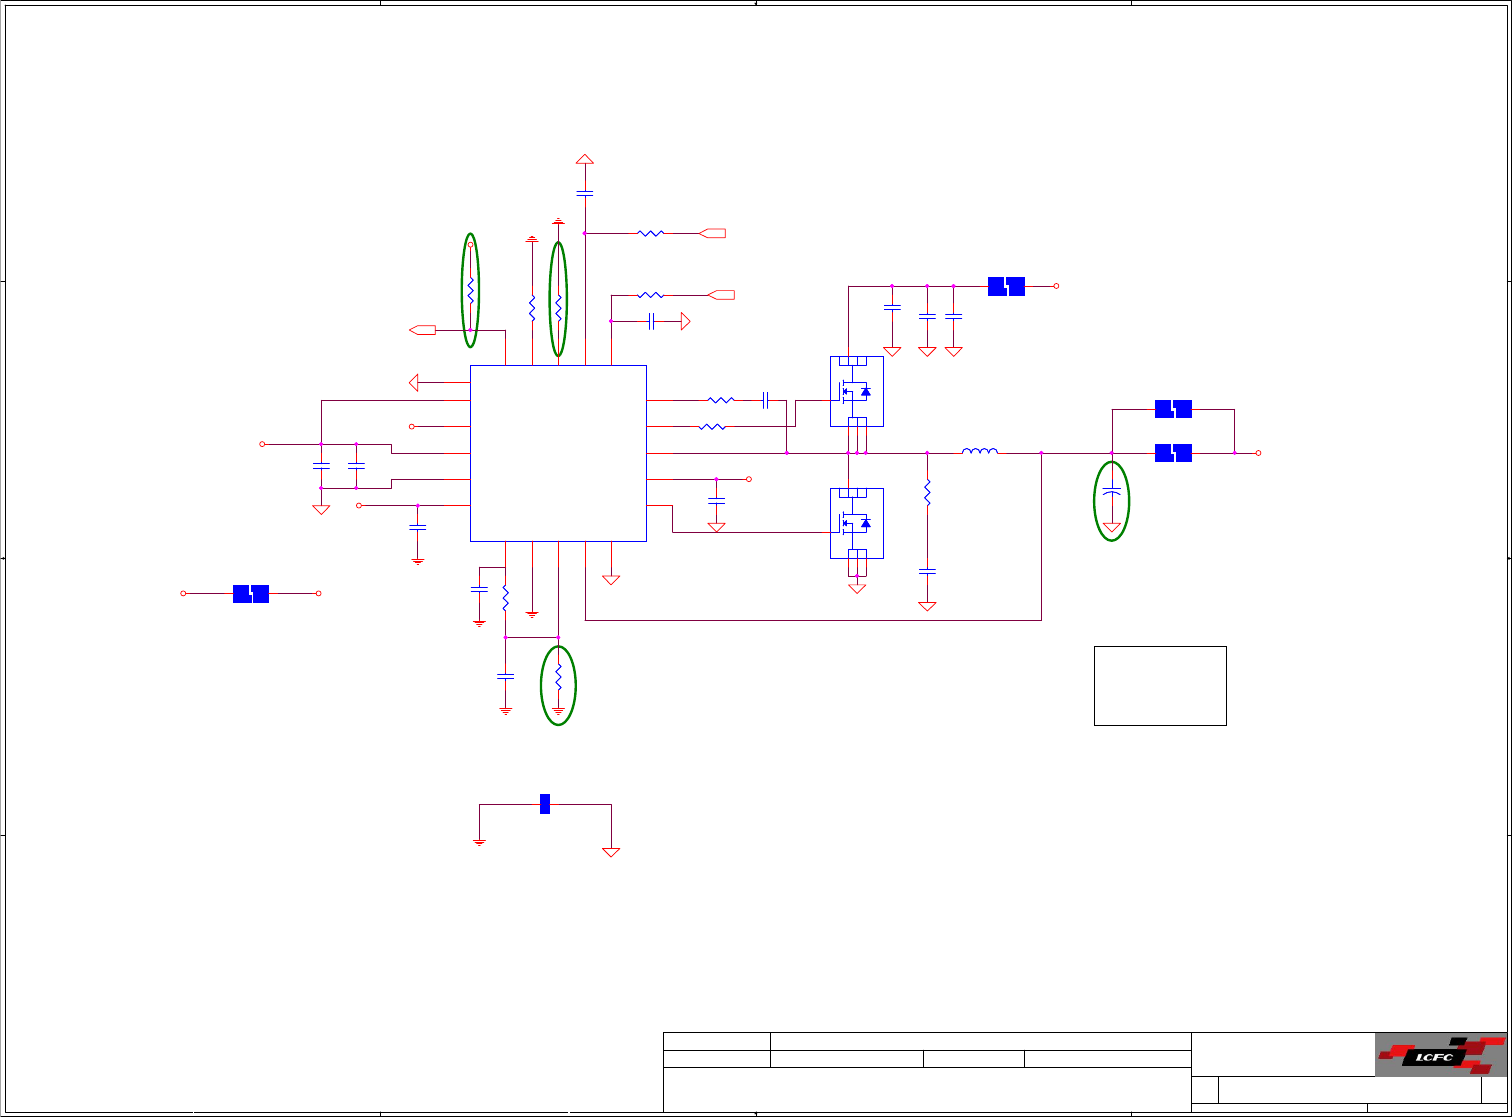1512x1117 pixels.
Task: Select the off-page connector left of the IC
Action: point(423,329)
